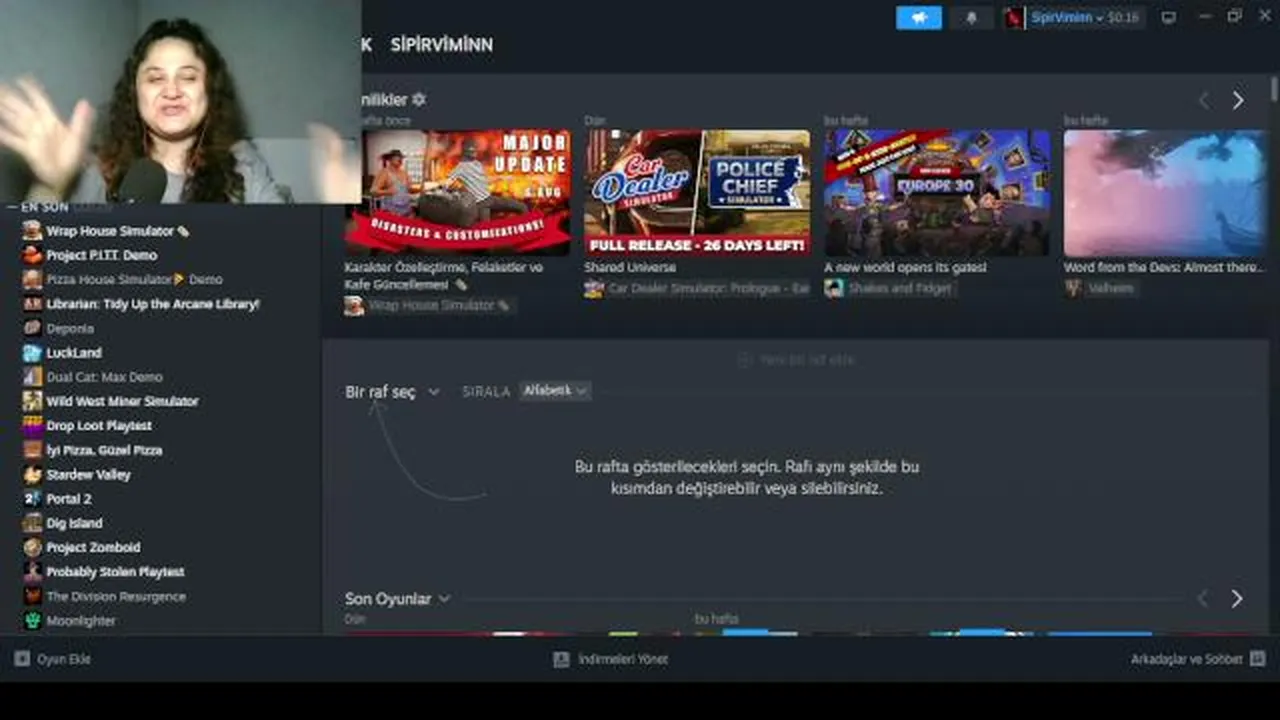Click the downloads icon beside İndirmeleri Yönet
The height and width of the screenshot is (720, 1280).
click(561, 659)
